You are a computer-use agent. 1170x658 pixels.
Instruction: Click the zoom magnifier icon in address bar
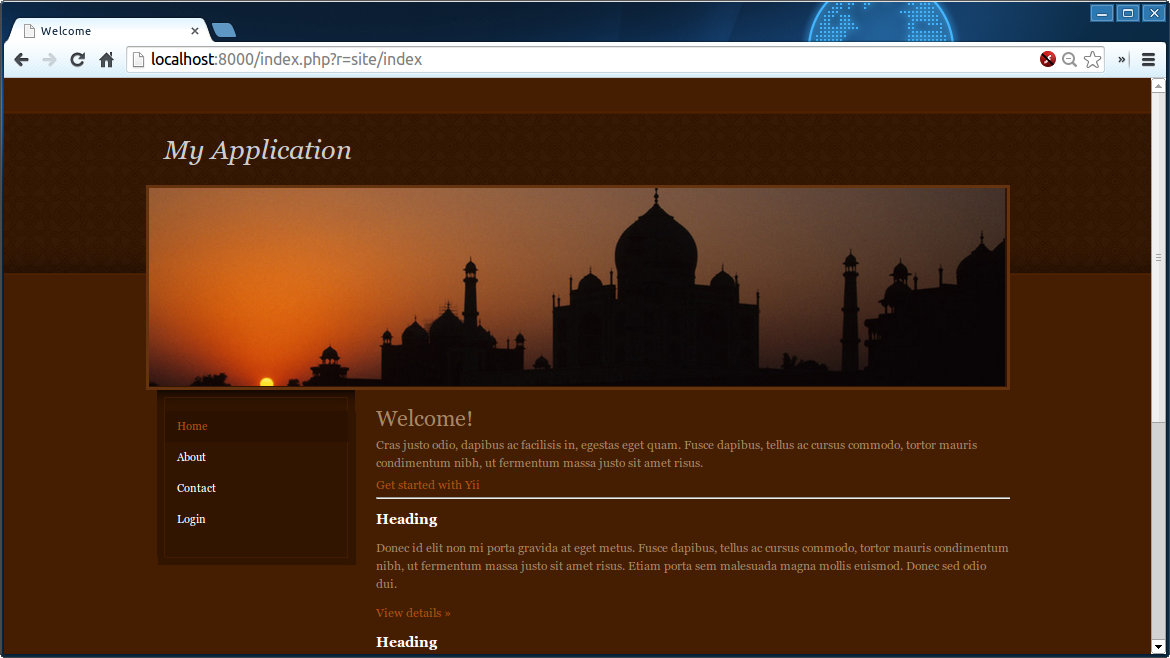(x=1069, y=60)
